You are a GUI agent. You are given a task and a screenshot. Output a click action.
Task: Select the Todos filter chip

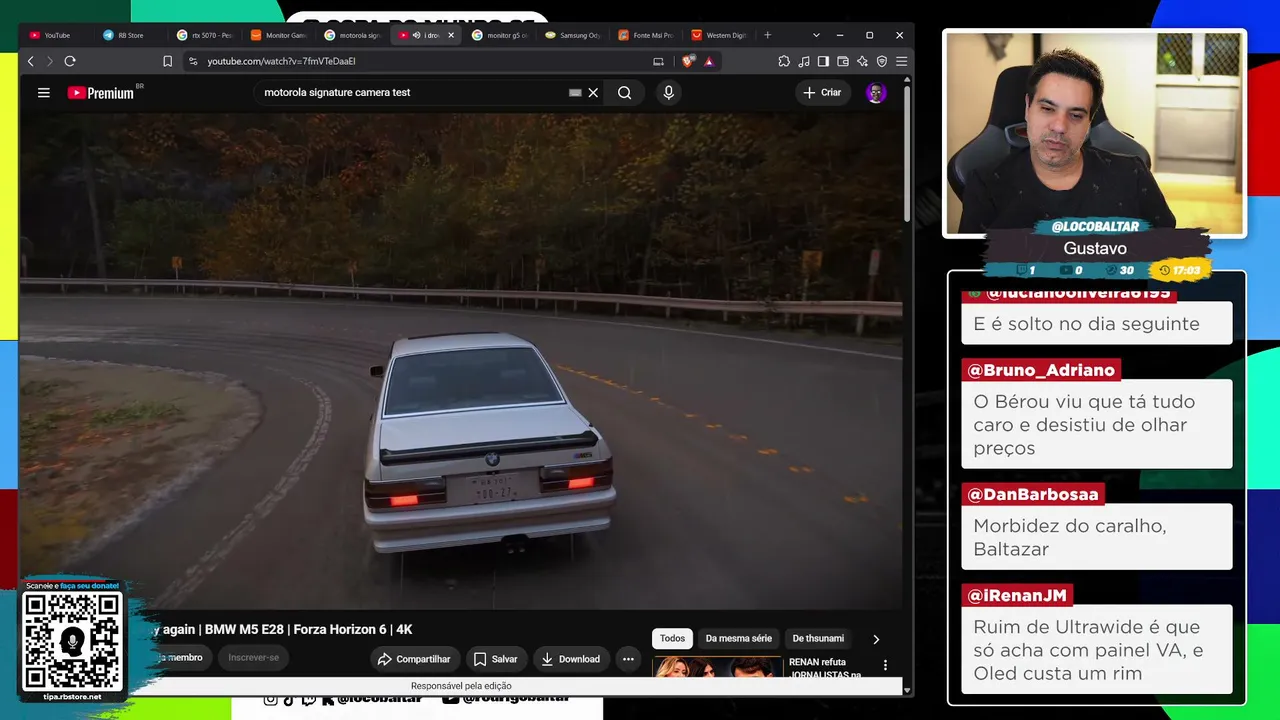[x=673, y=638]
